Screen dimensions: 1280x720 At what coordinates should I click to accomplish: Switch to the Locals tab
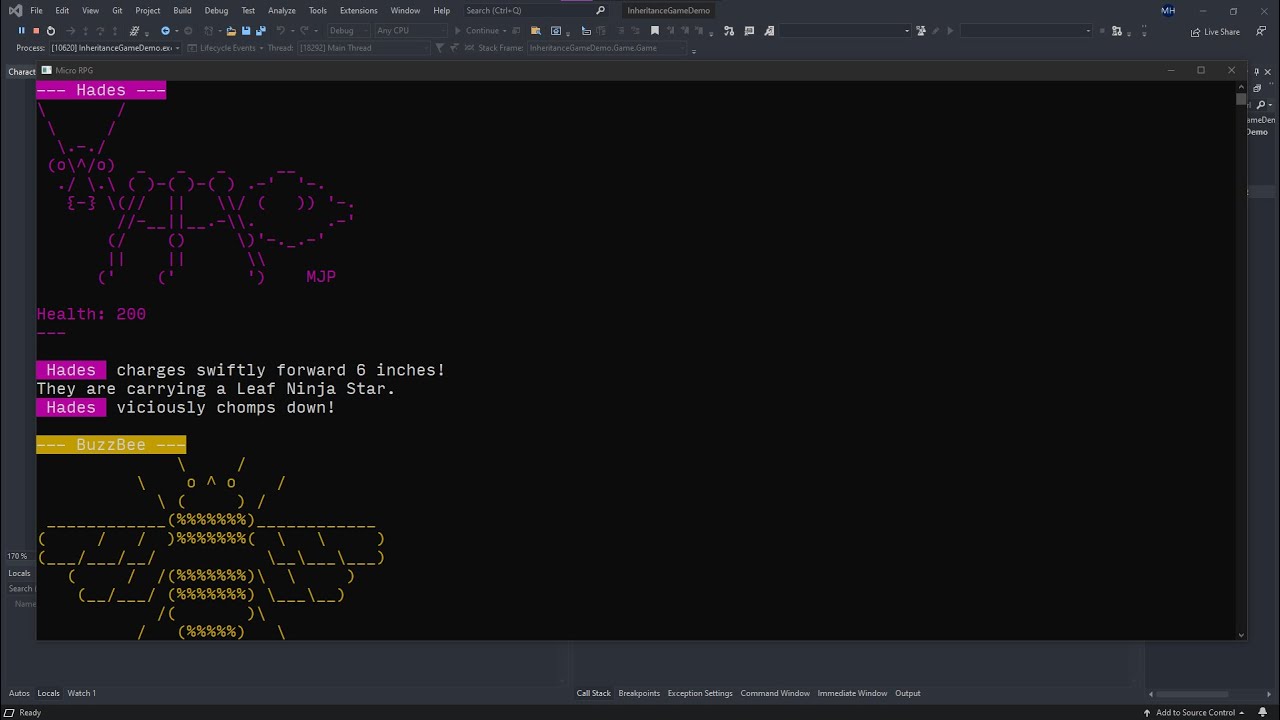(x=48, y=693)
